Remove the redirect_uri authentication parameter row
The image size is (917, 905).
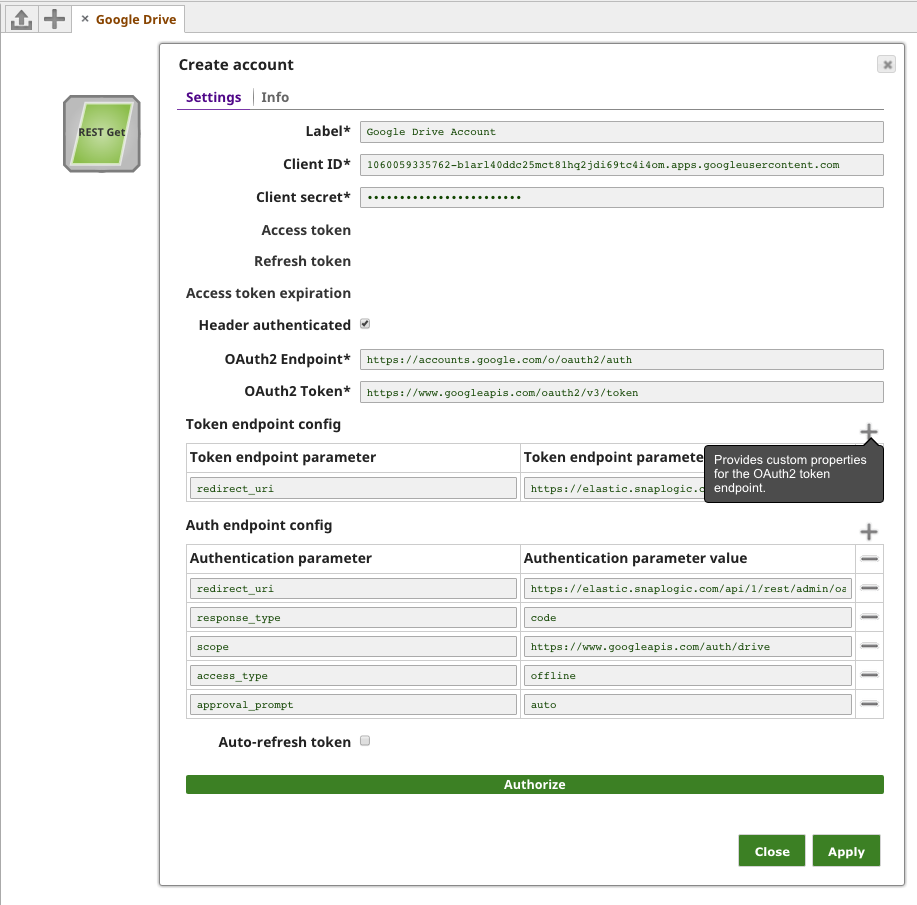click(x=869, y=587)
